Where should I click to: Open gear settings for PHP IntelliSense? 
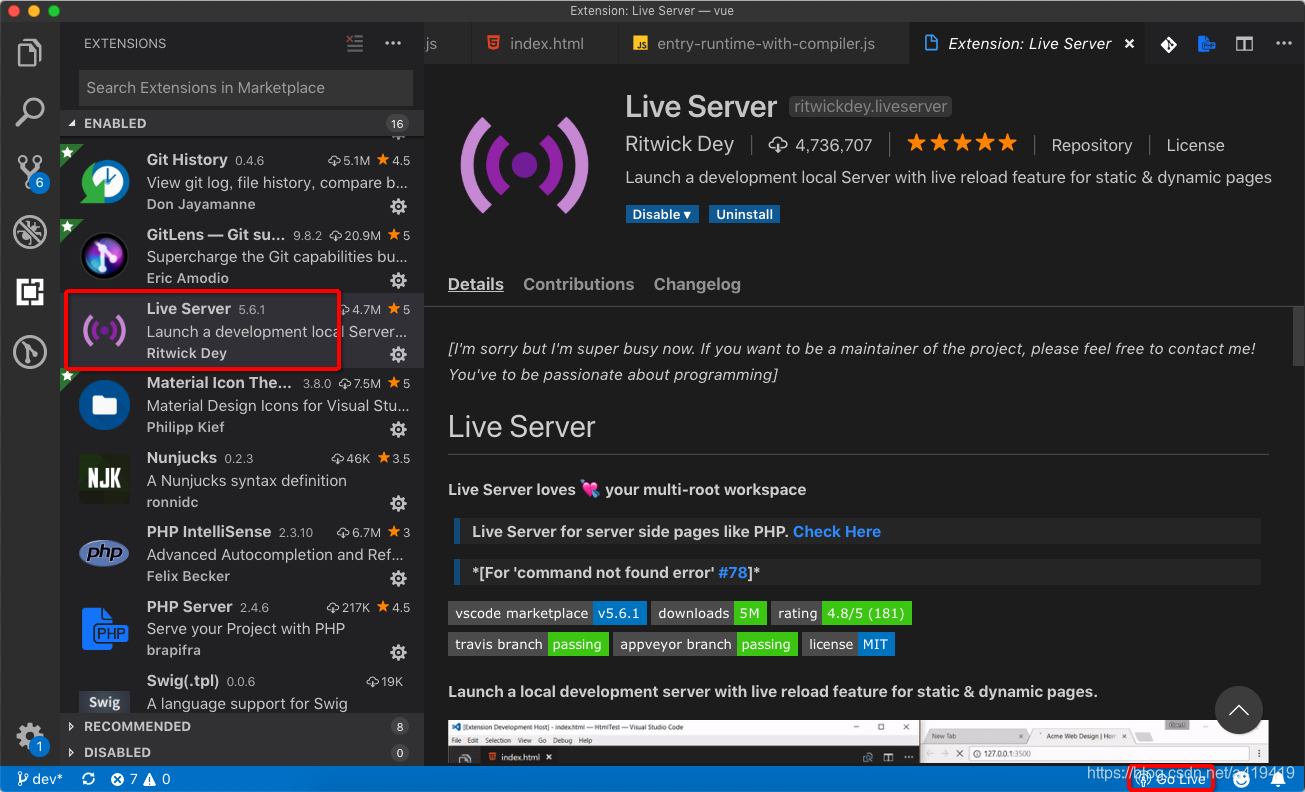(398, 578)
